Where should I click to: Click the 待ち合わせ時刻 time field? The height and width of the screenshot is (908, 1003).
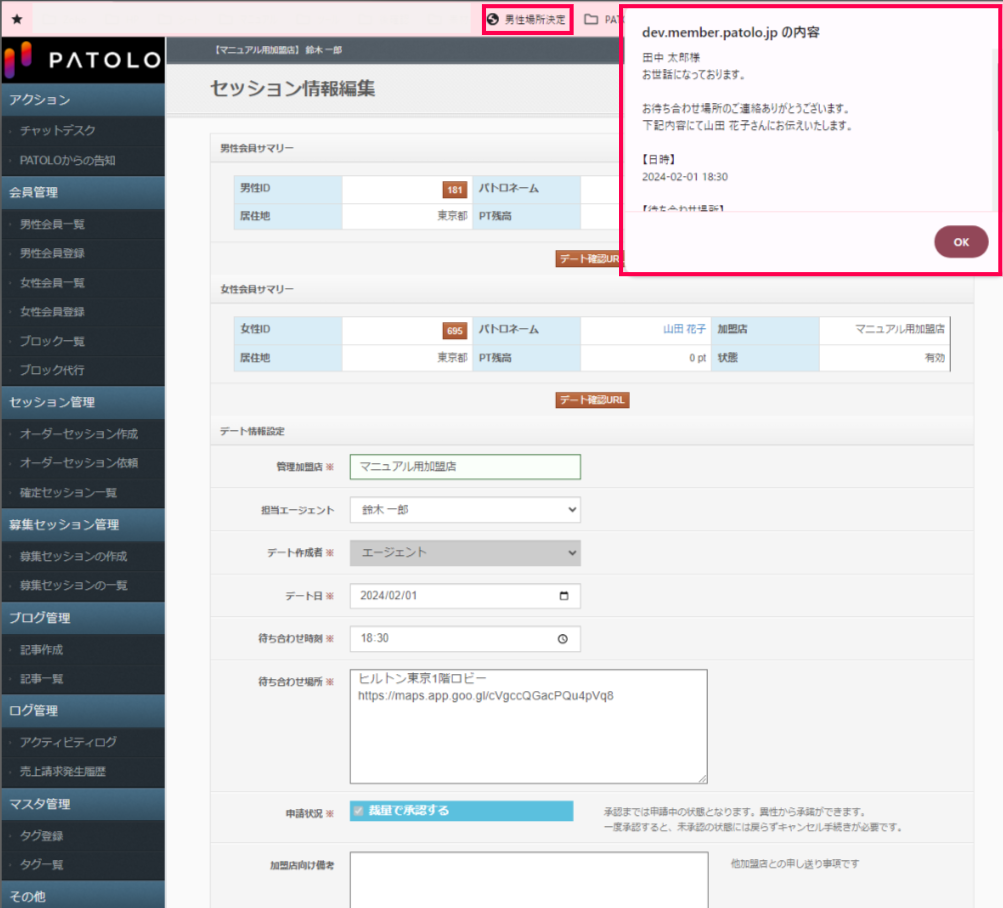click(x=465, y=639)
